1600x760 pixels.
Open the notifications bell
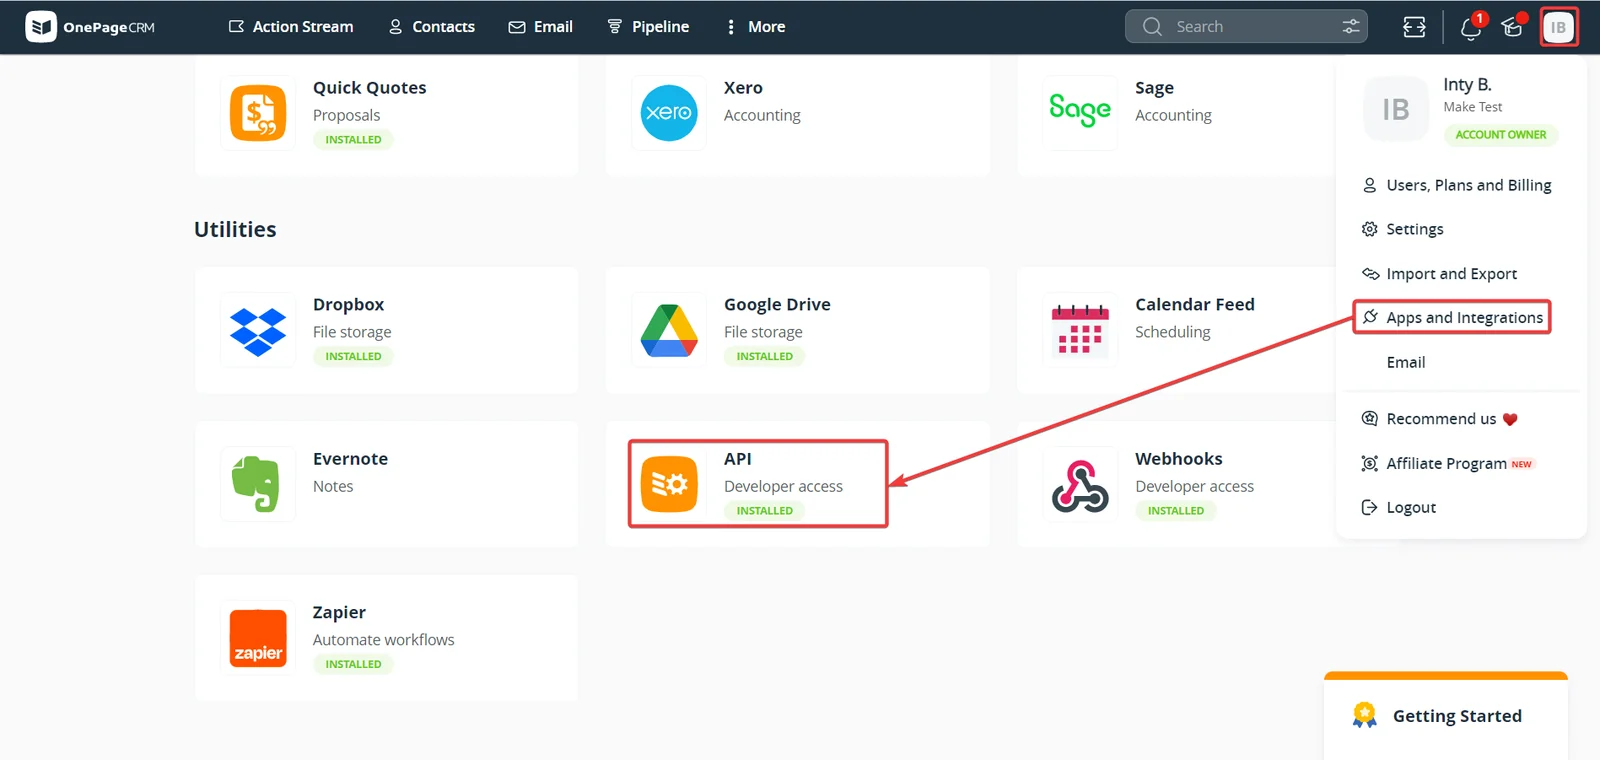pos(1470,27)
